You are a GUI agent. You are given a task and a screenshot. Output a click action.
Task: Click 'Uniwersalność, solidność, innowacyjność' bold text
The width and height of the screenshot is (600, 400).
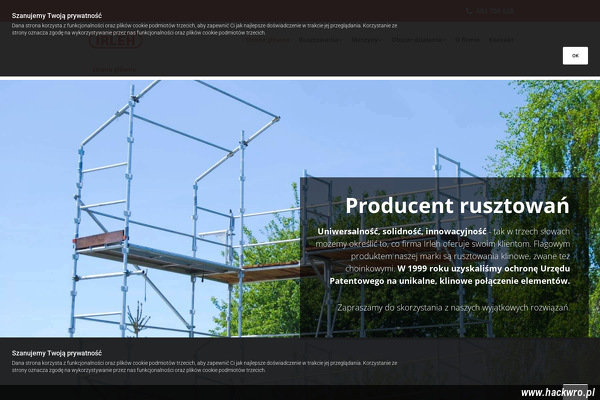pos(402,232)
